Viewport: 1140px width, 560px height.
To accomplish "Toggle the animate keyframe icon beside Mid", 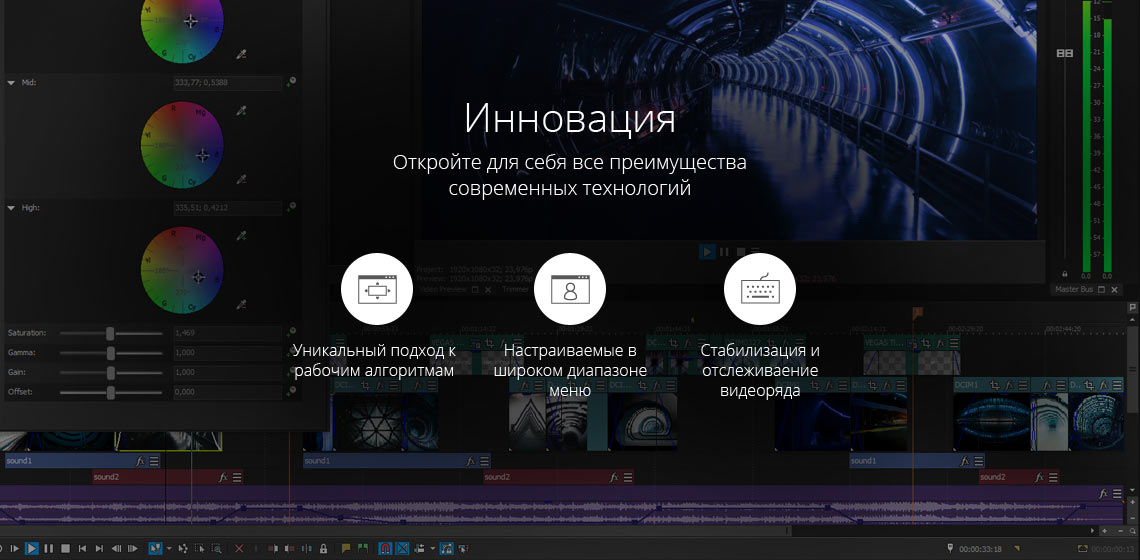I will click(x=291, y=82).
